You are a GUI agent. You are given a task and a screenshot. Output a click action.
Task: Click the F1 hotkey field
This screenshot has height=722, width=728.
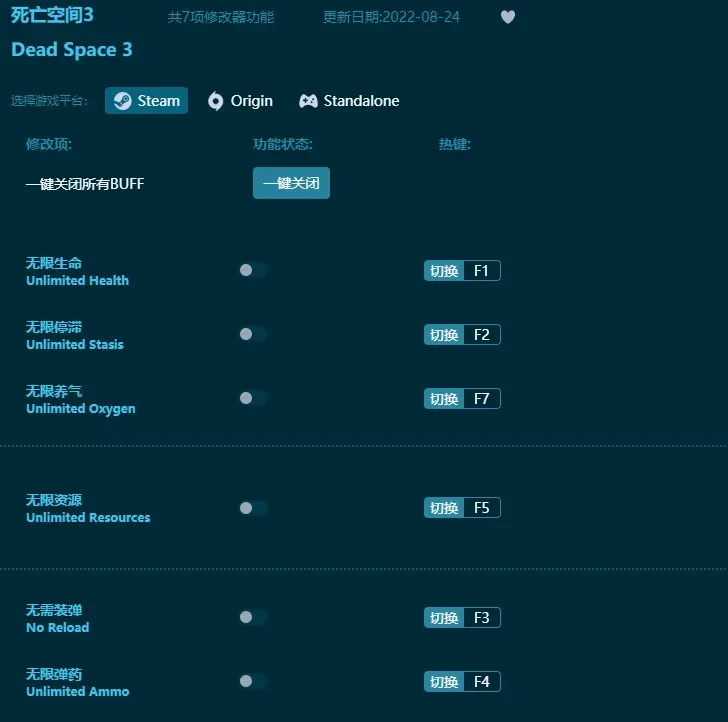click(x=482, y=271)
